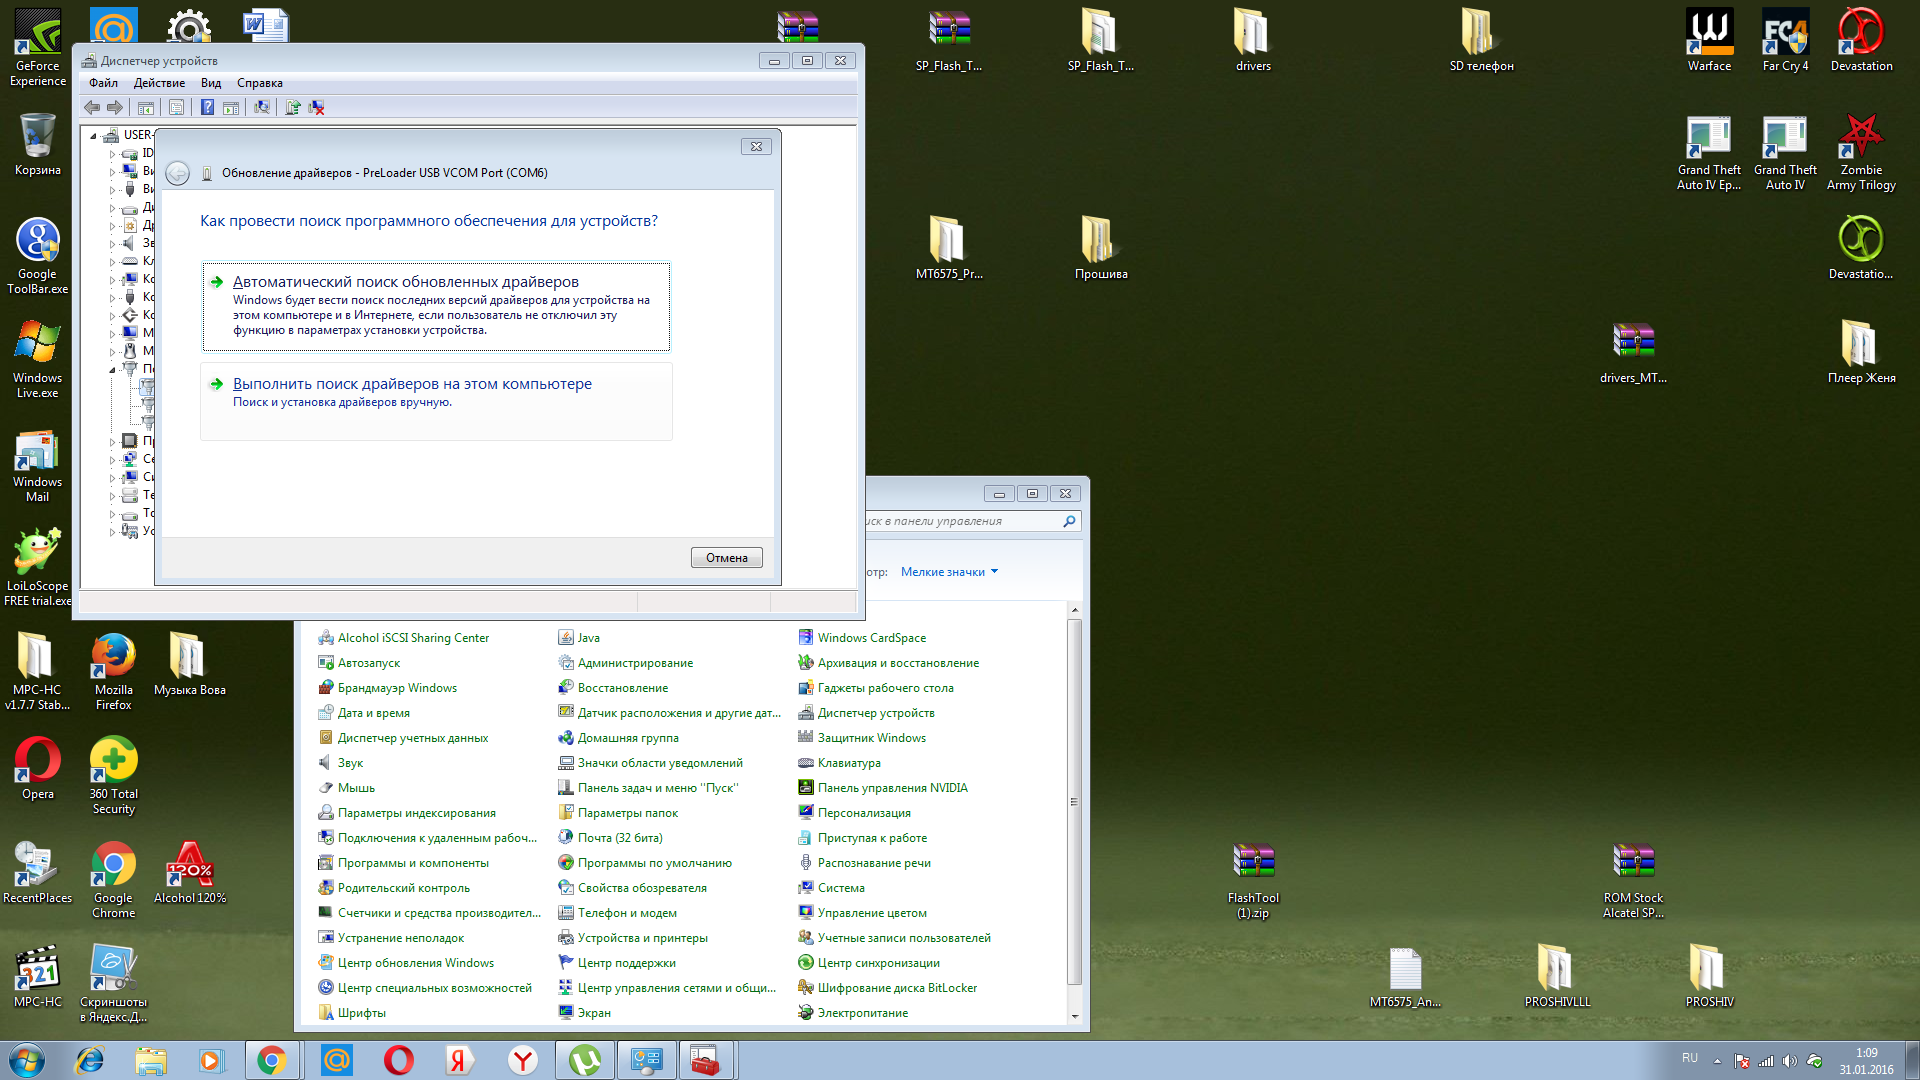Click the control panel vertical scrollbar

(x=1074, y=801)
